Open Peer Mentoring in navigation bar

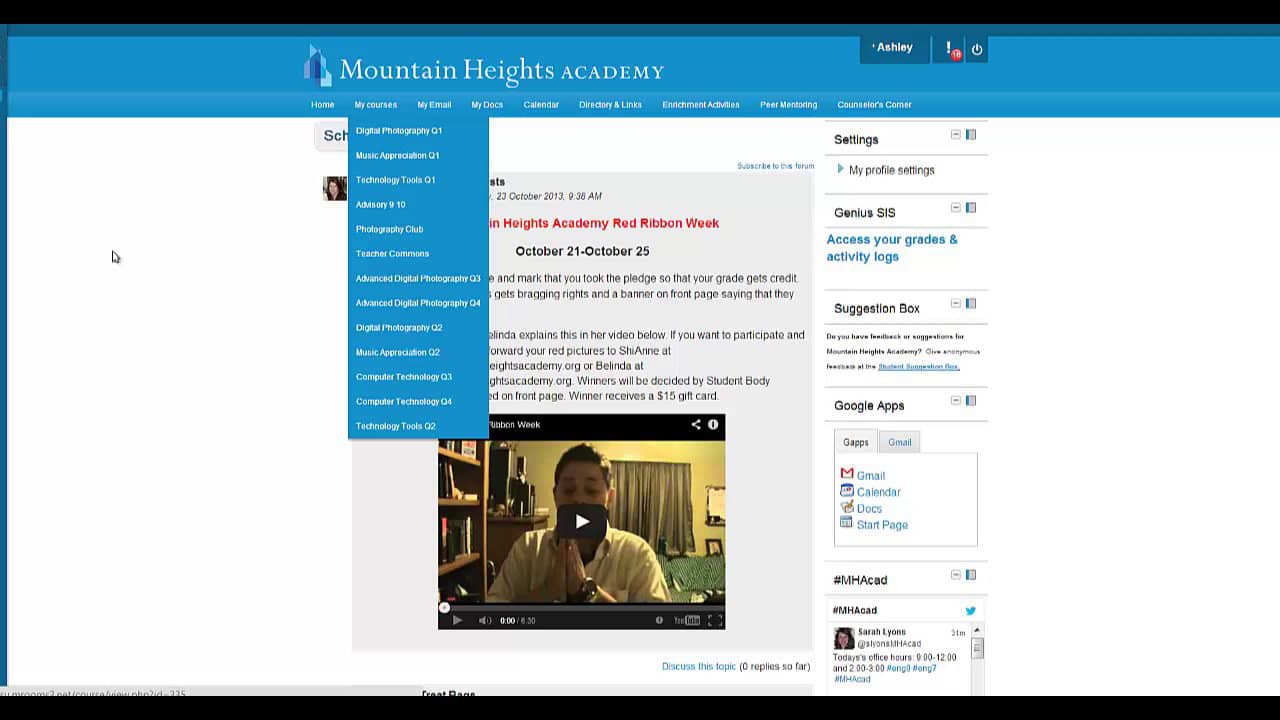[x=788, y=105]
